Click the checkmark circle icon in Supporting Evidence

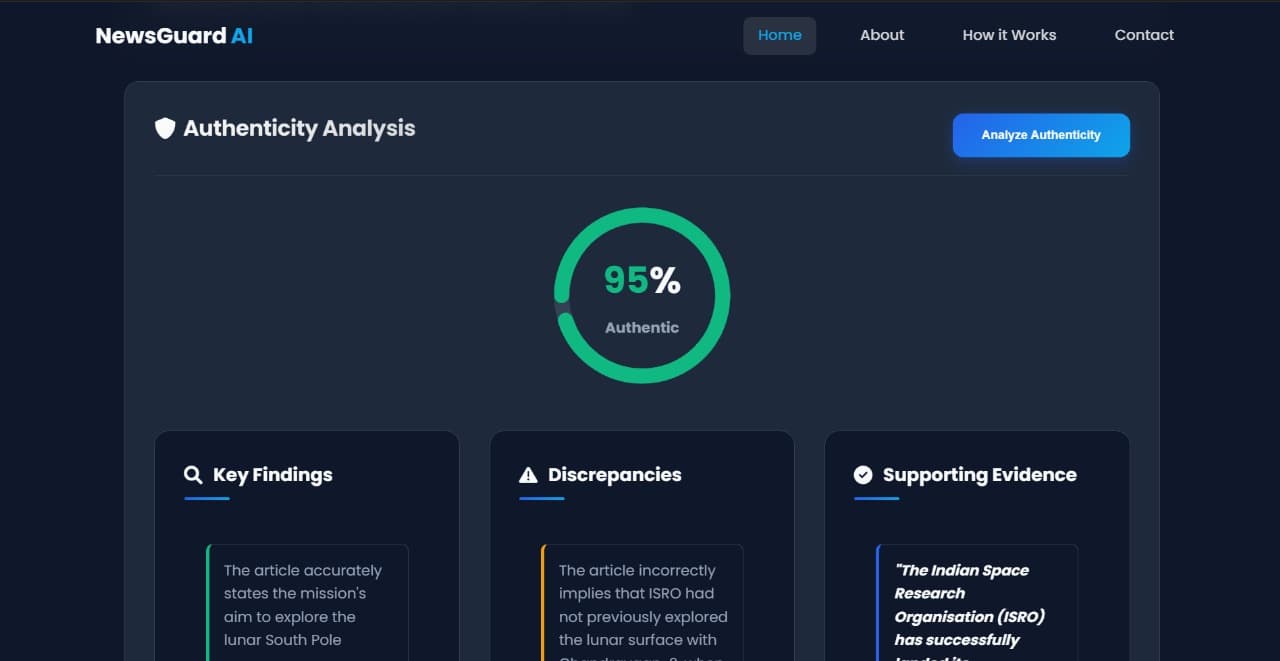click(x=863, y=475)
